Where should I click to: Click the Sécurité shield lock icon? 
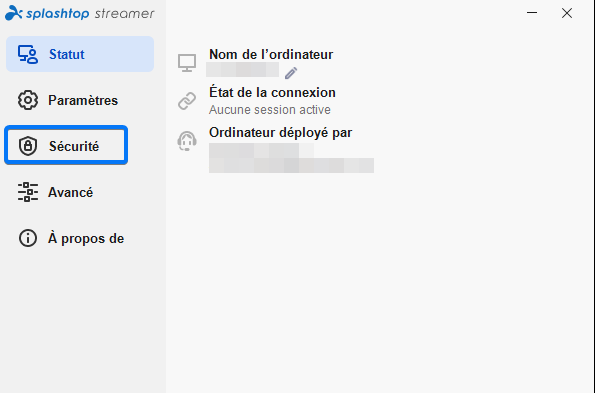(28, 146)
